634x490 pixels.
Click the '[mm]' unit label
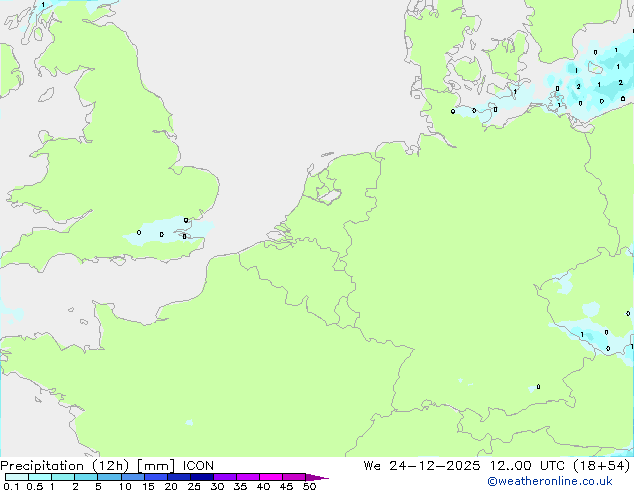point(156,466)
